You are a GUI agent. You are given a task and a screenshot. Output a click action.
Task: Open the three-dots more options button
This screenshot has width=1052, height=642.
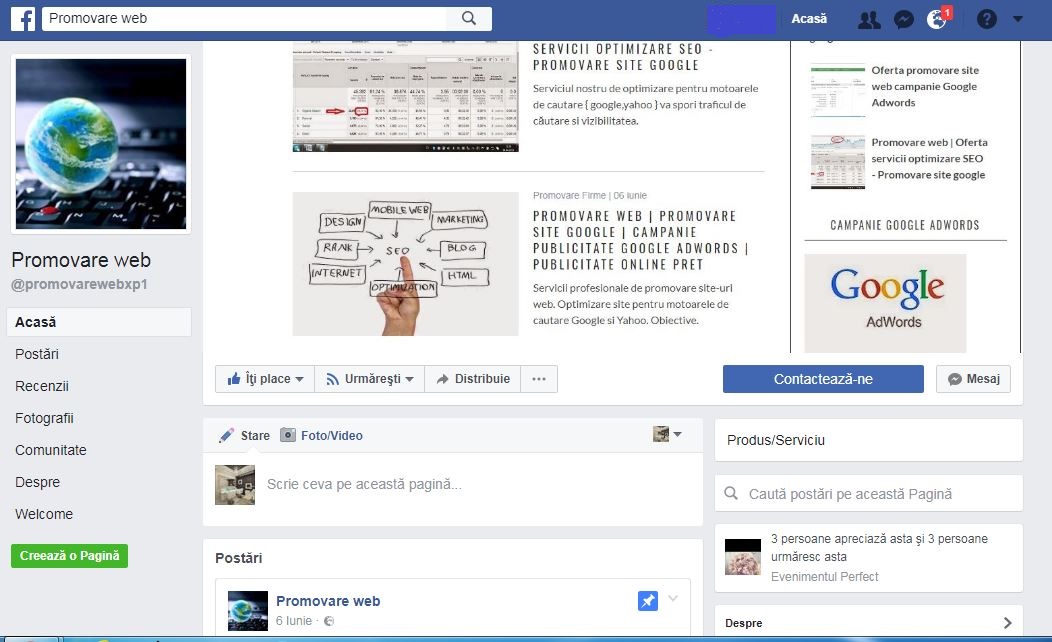coord(539,379)
